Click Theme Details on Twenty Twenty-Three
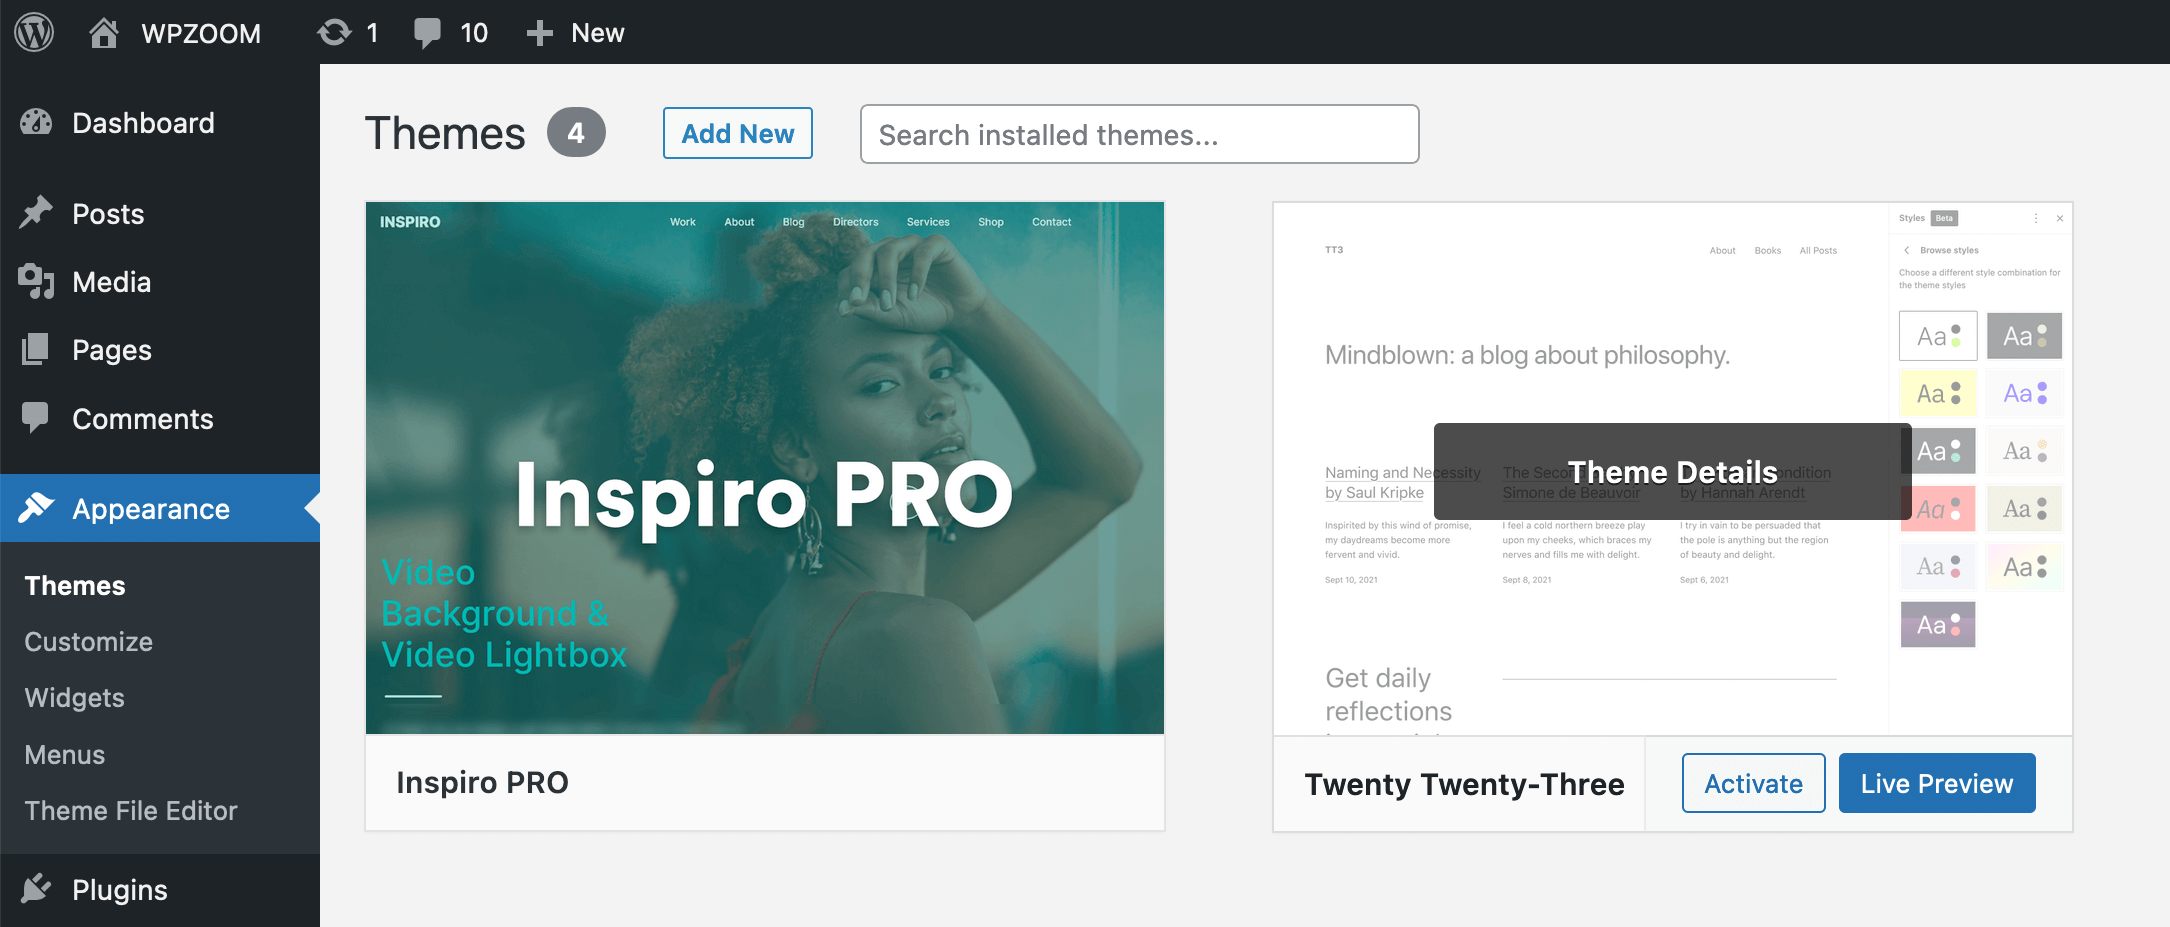 pos(1672,471)
